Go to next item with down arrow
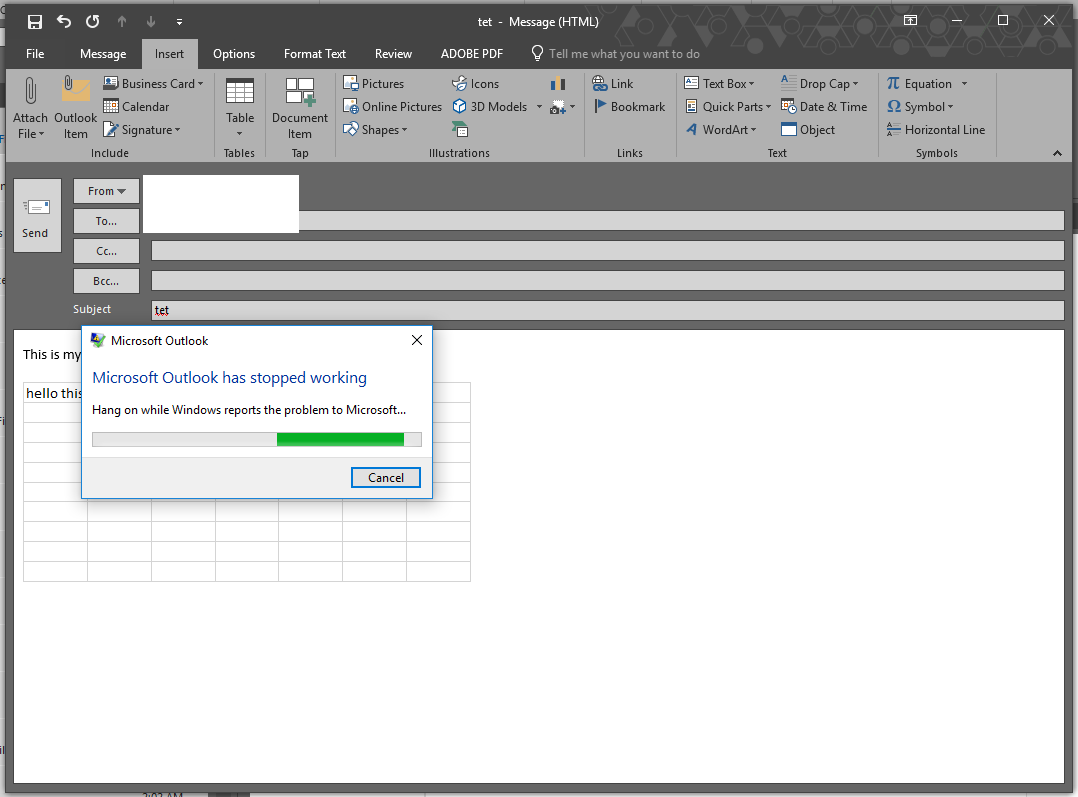1078x797 pixels. 151,22
